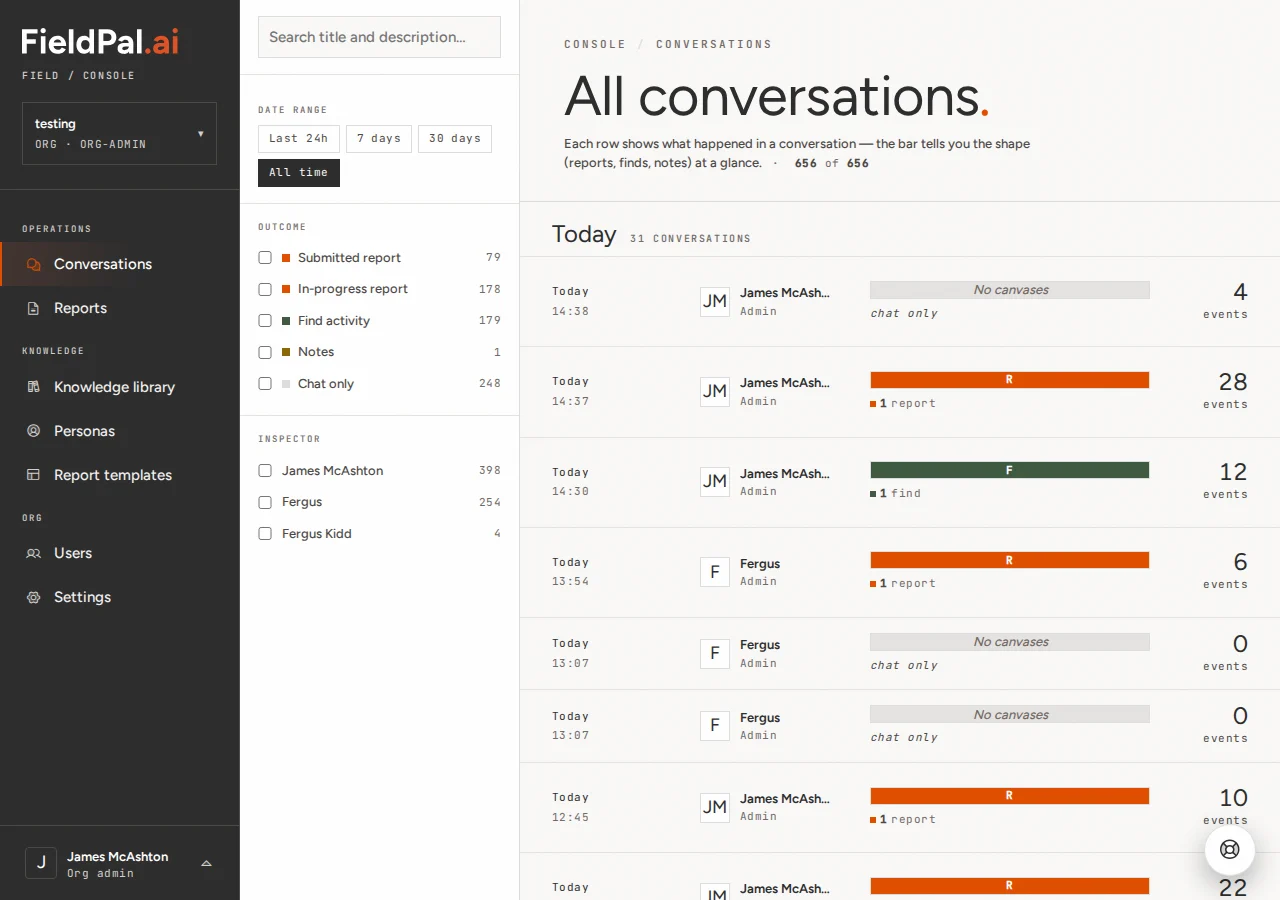Open the Conversations nav item

(120, 264)
